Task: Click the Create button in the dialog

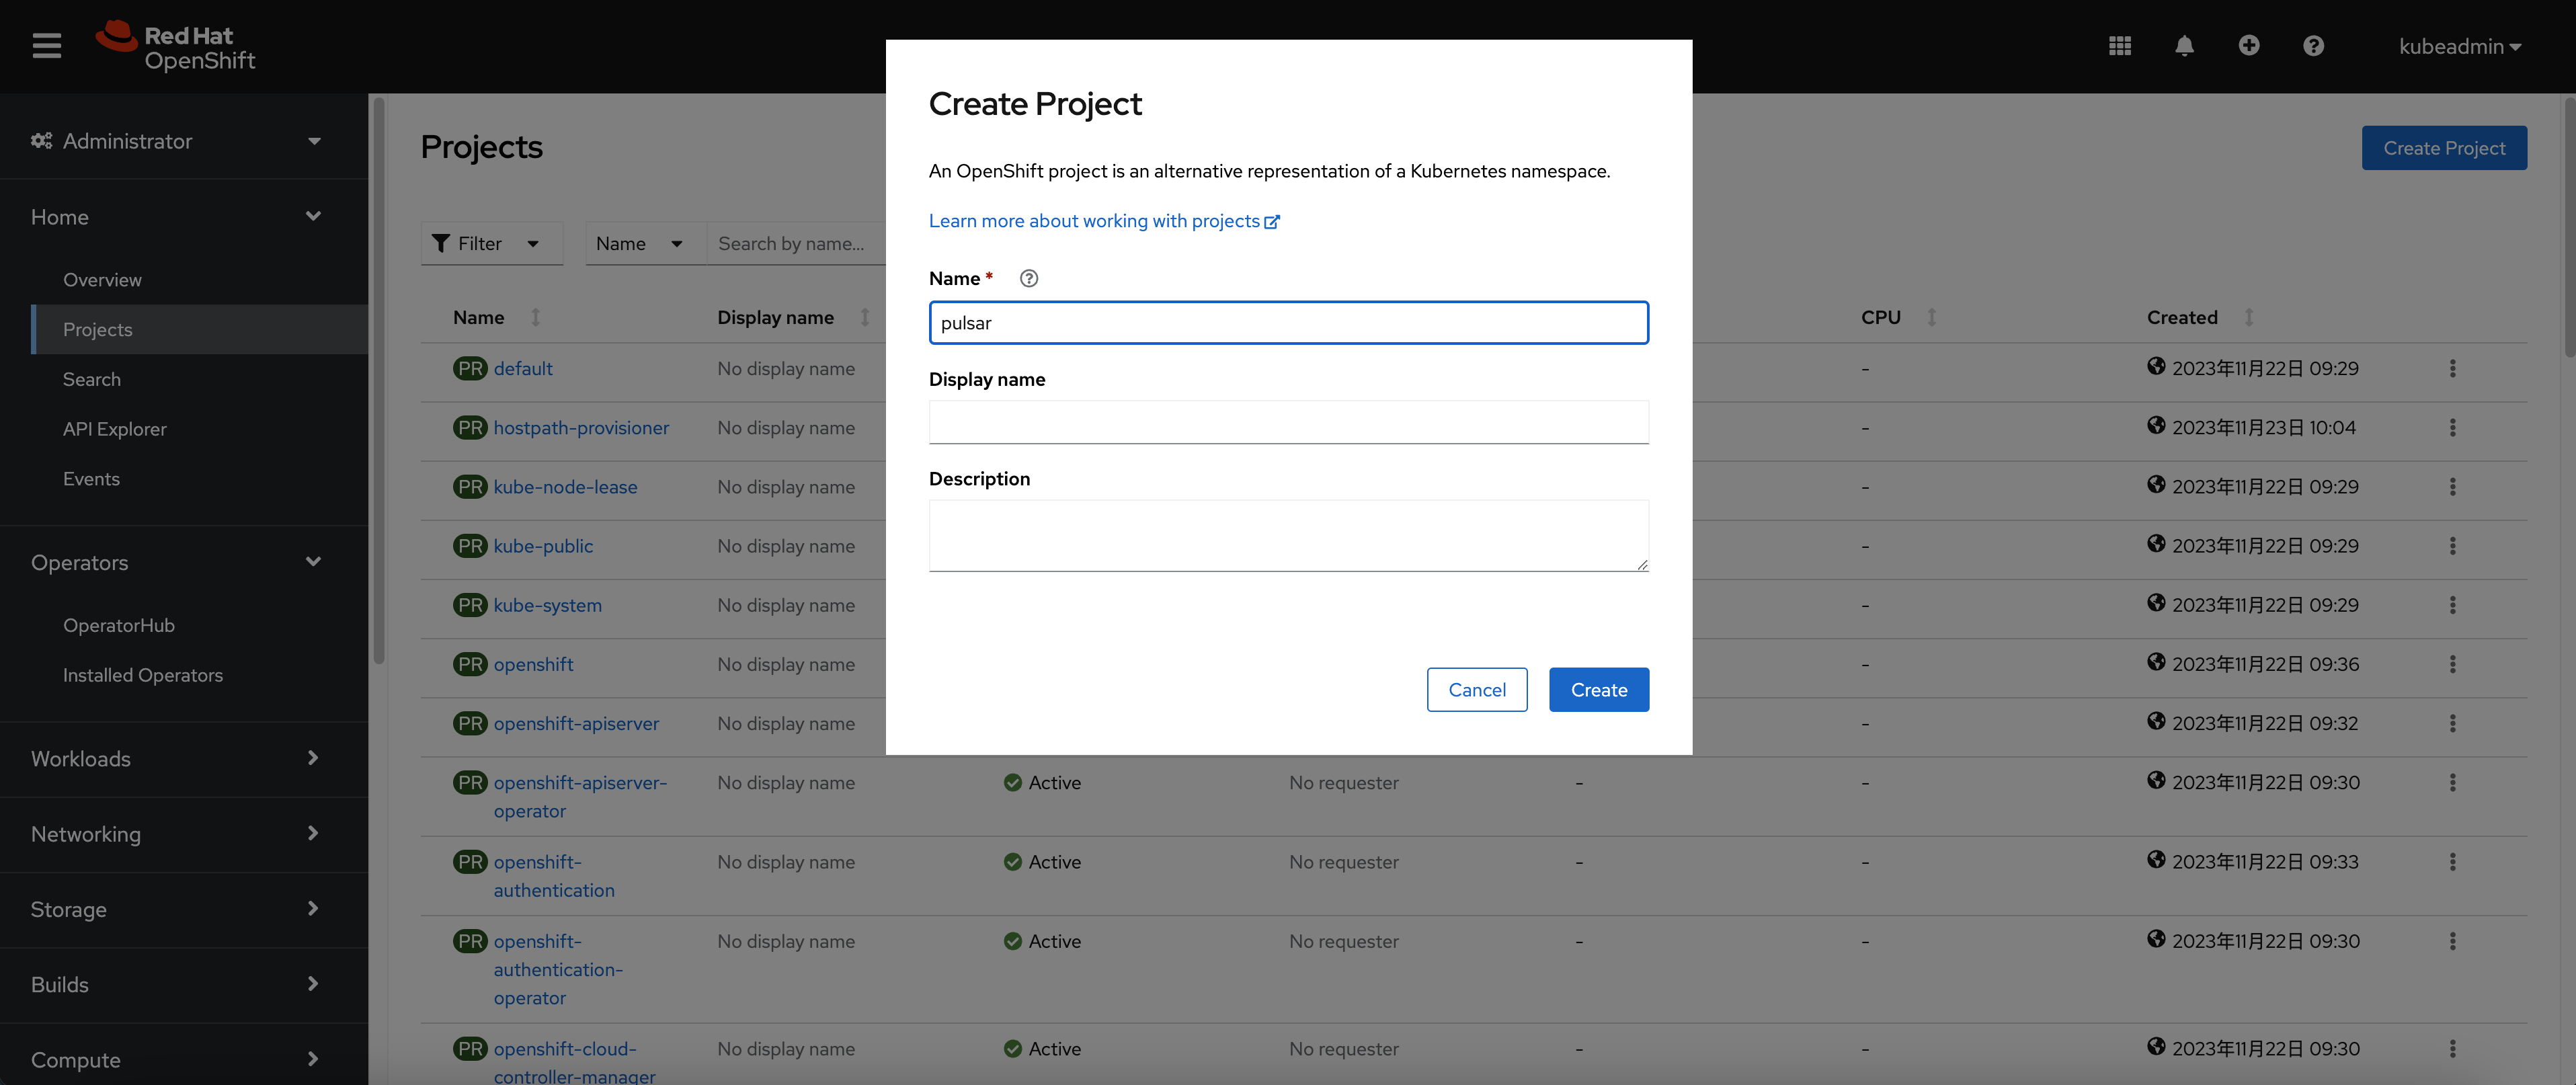Action: click(1598, 689)
